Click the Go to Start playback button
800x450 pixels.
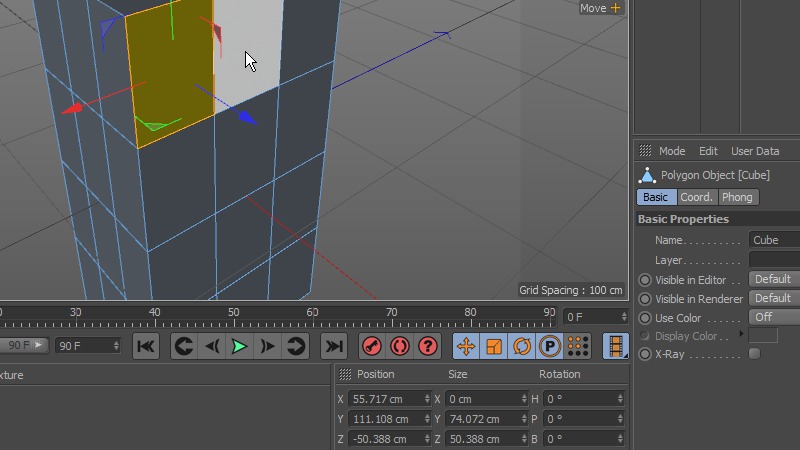(x=145, y=346)
